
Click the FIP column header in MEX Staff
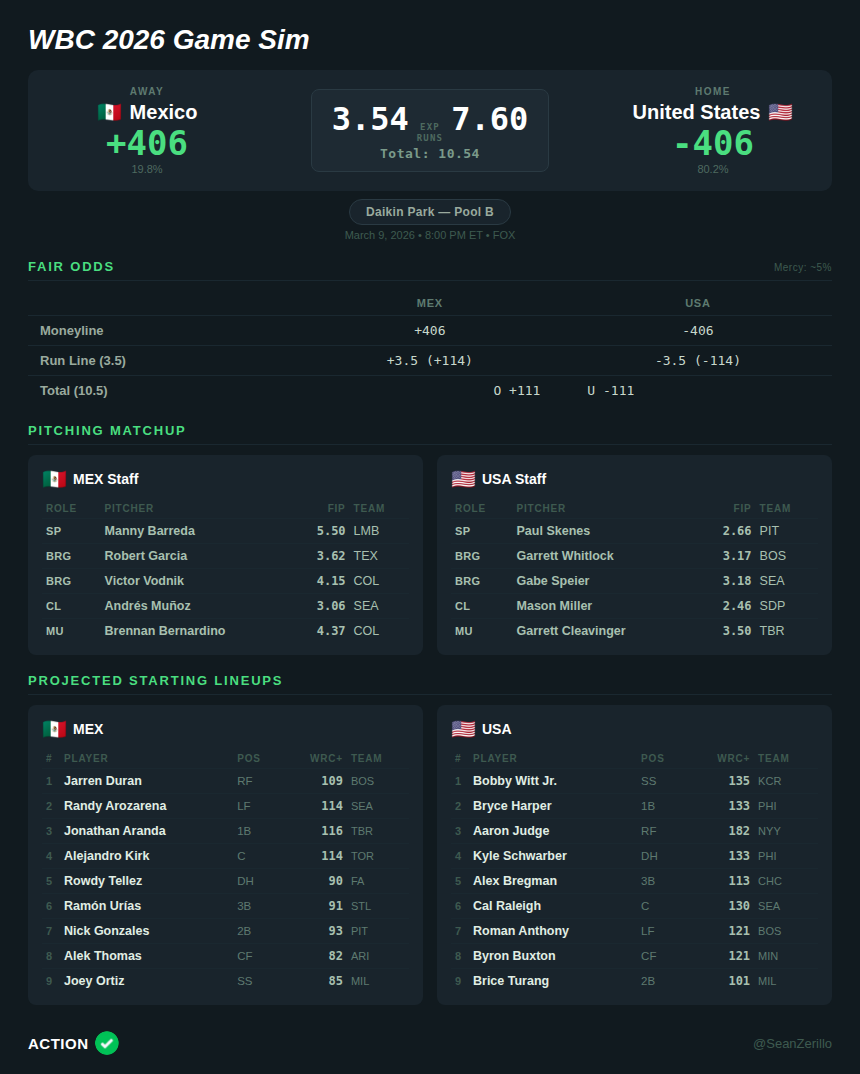click(x=336, y=508)
